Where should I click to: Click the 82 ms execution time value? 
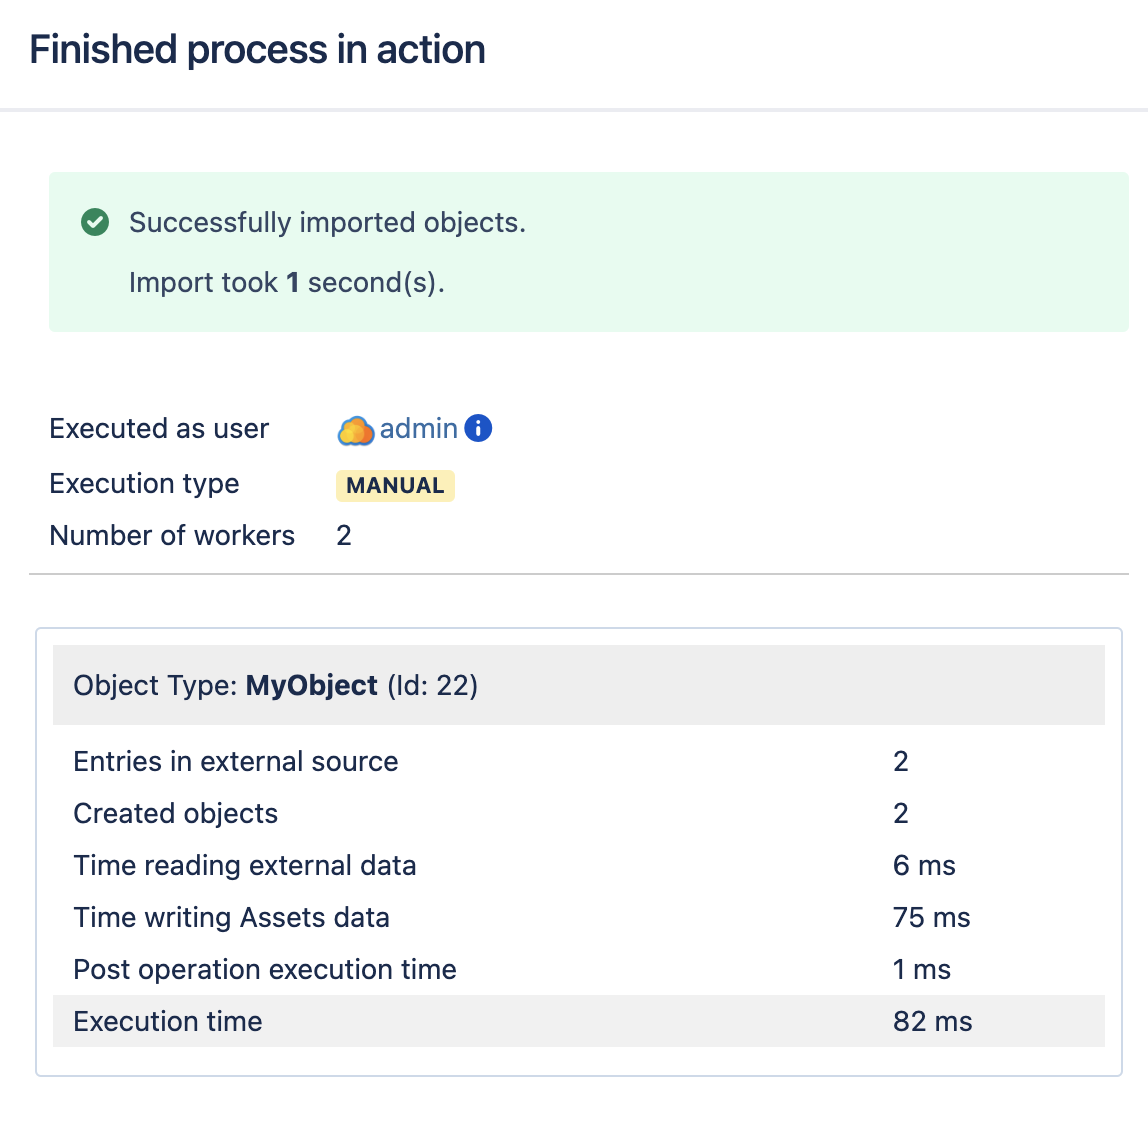pyautogui.click(x=932, y=1022)
